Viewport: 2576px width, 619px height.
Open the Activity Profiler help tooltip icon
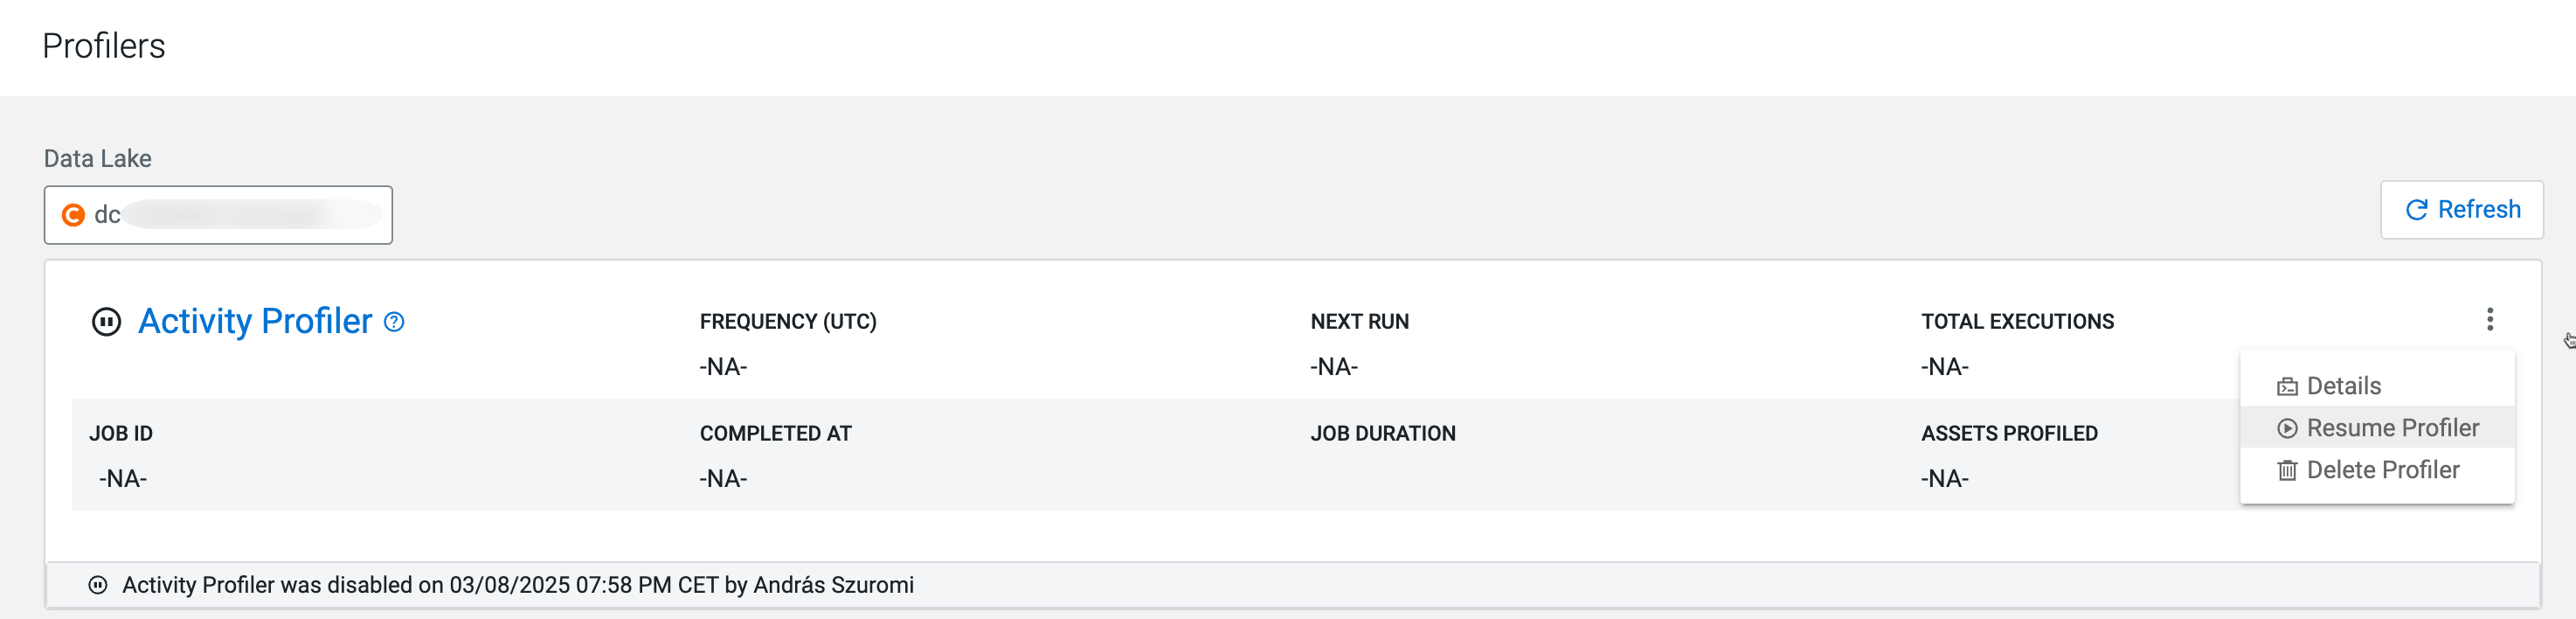coord(395,322)
